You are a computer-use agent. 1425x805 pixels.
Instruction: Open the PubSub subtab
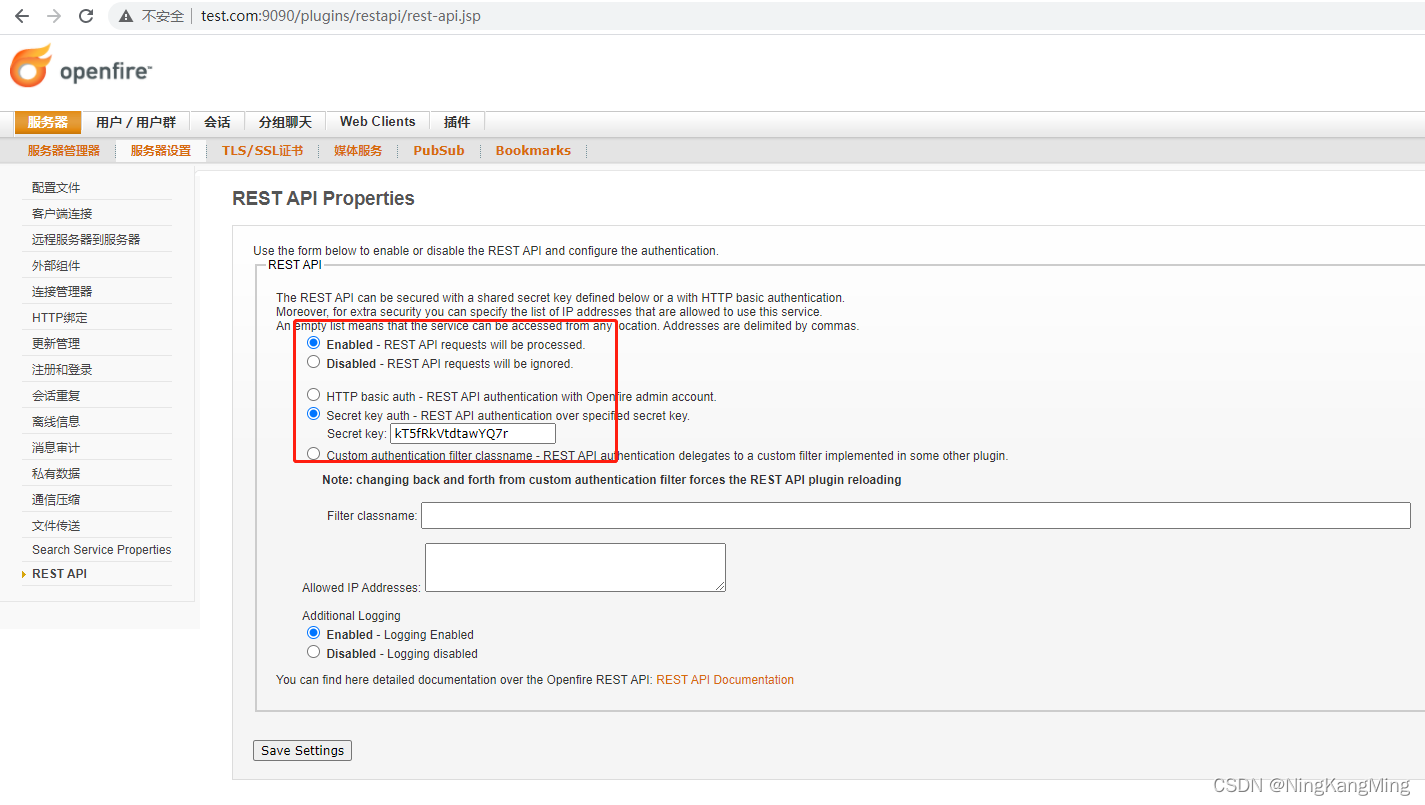pyautogui.click(x=439, y=151)
